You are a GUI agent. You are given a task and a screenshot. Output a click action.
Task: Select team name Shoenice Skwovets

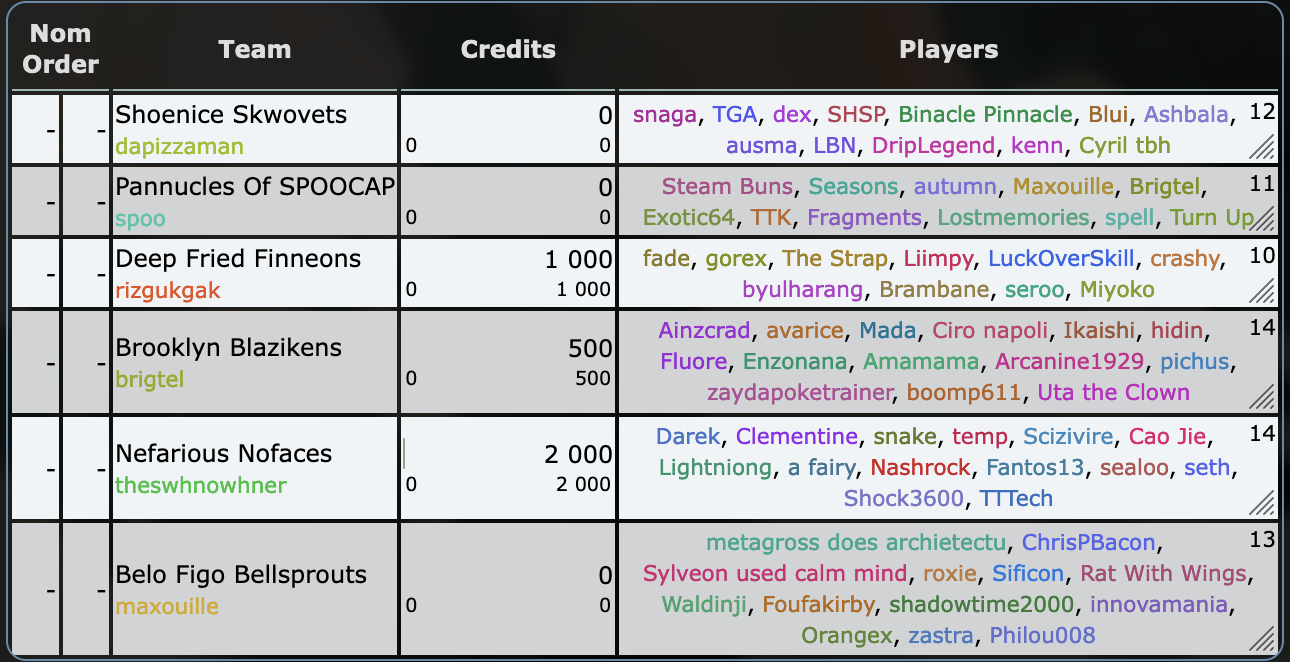coord(231,115)
